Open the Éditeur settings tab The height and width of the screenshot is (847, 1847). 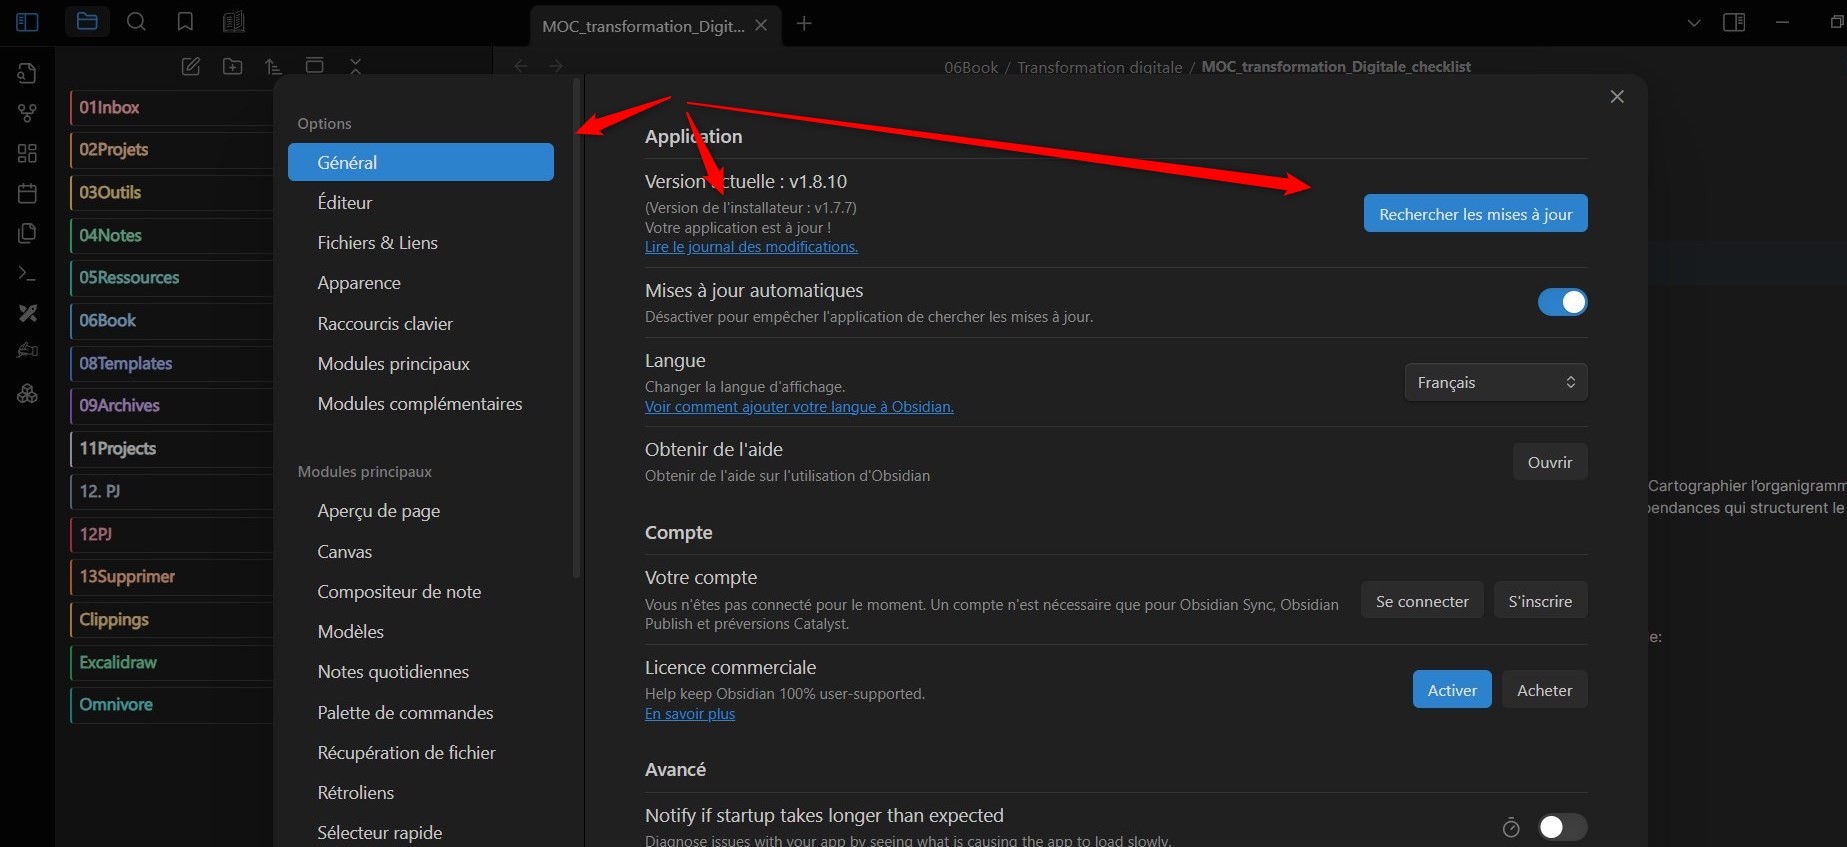tap(421, 202)
